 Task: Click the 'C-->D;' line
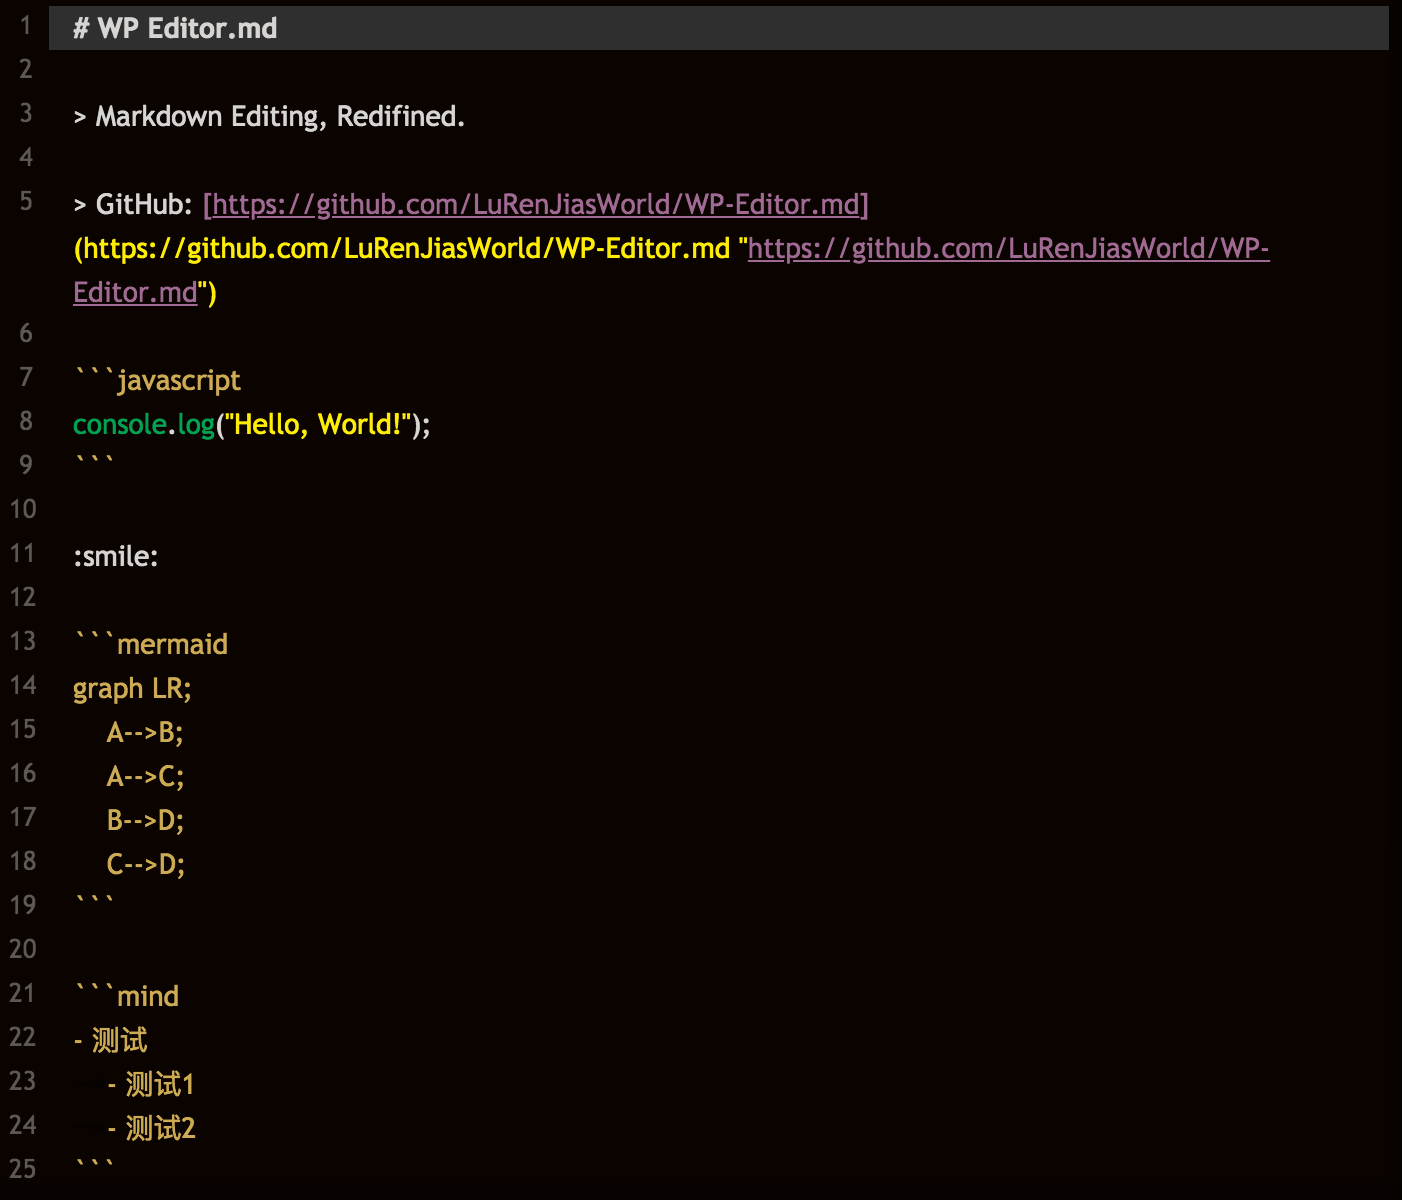click(x=145, y=865)
